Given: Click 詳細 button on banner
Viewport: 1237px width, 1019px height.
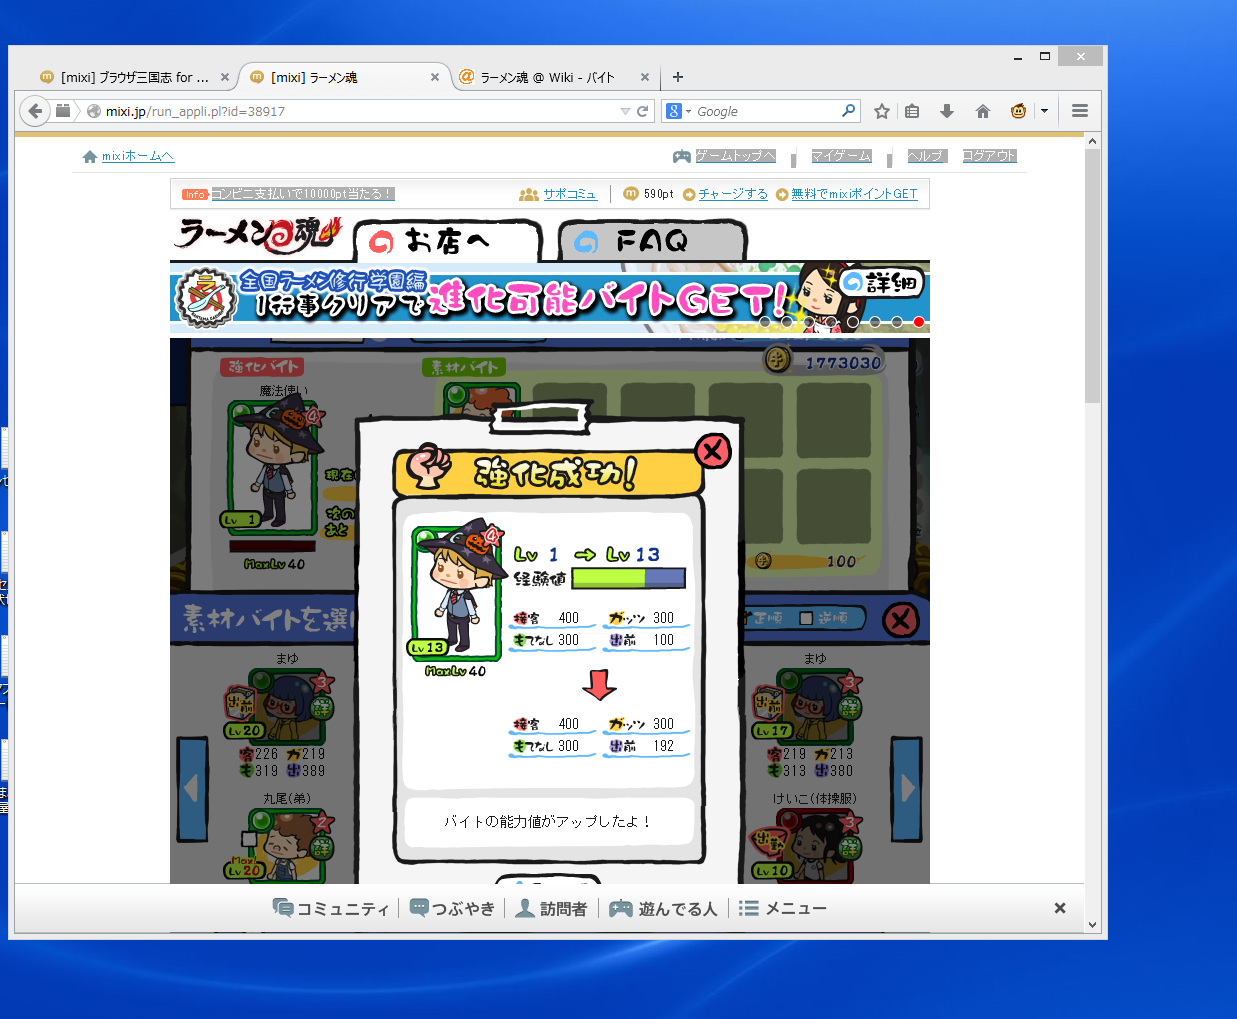Looking at the screenshot, I should click(x=881, y=283).
